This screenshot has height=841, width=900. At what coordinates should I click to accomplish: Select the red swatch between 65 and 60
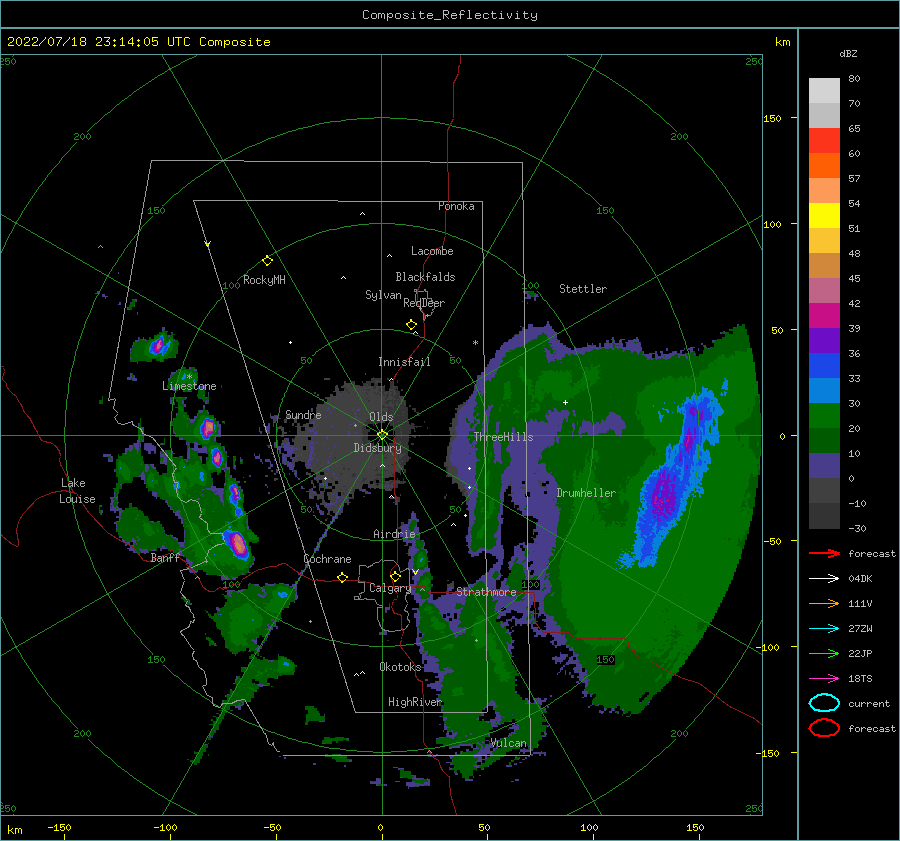coord(824,141)
